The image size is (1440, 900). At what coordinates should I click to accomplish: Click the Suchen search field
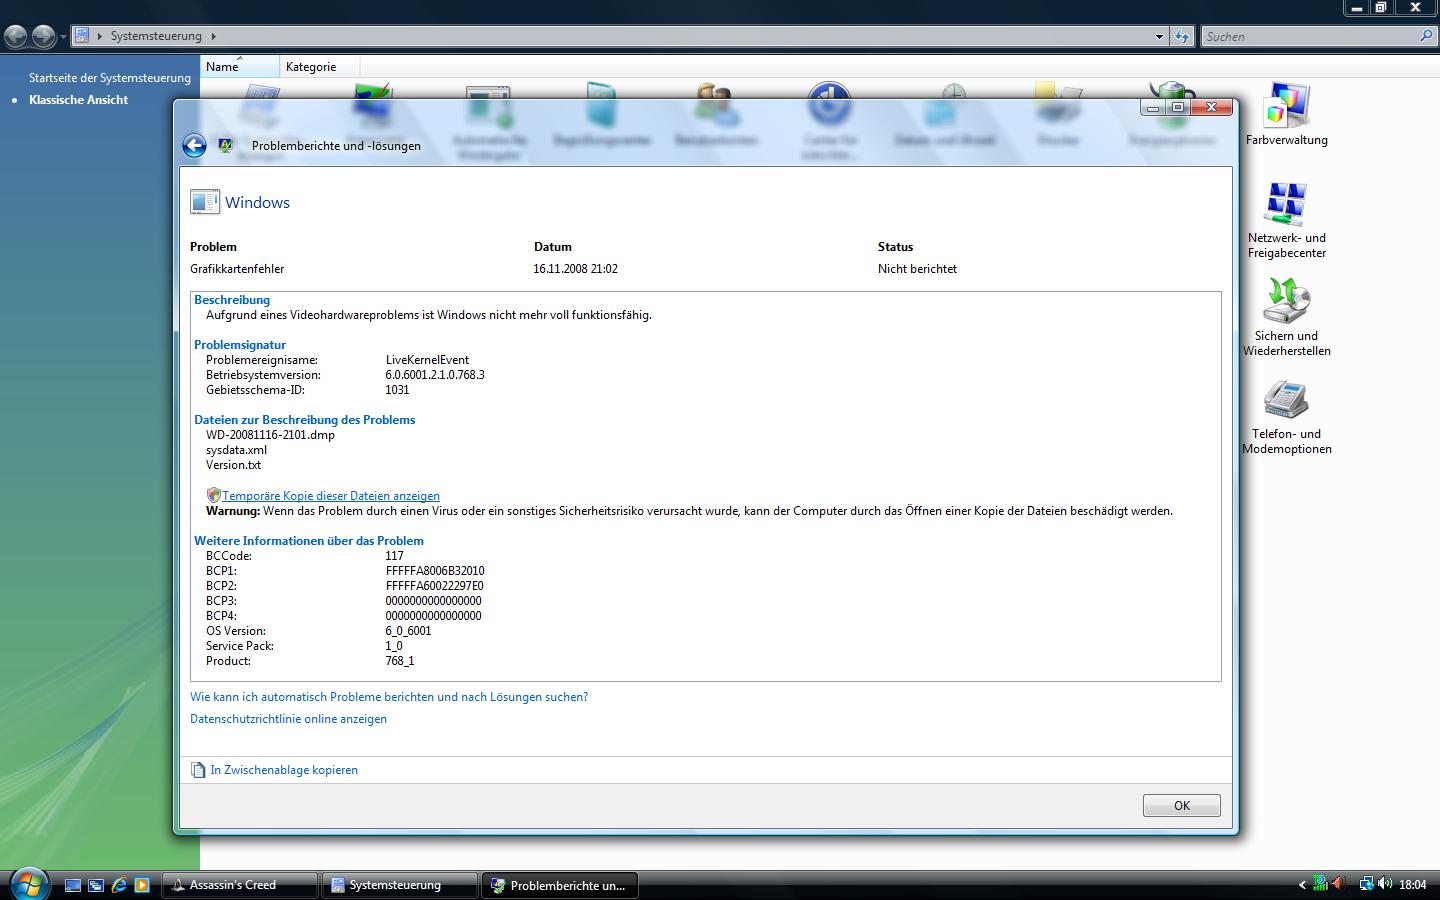1310,36
